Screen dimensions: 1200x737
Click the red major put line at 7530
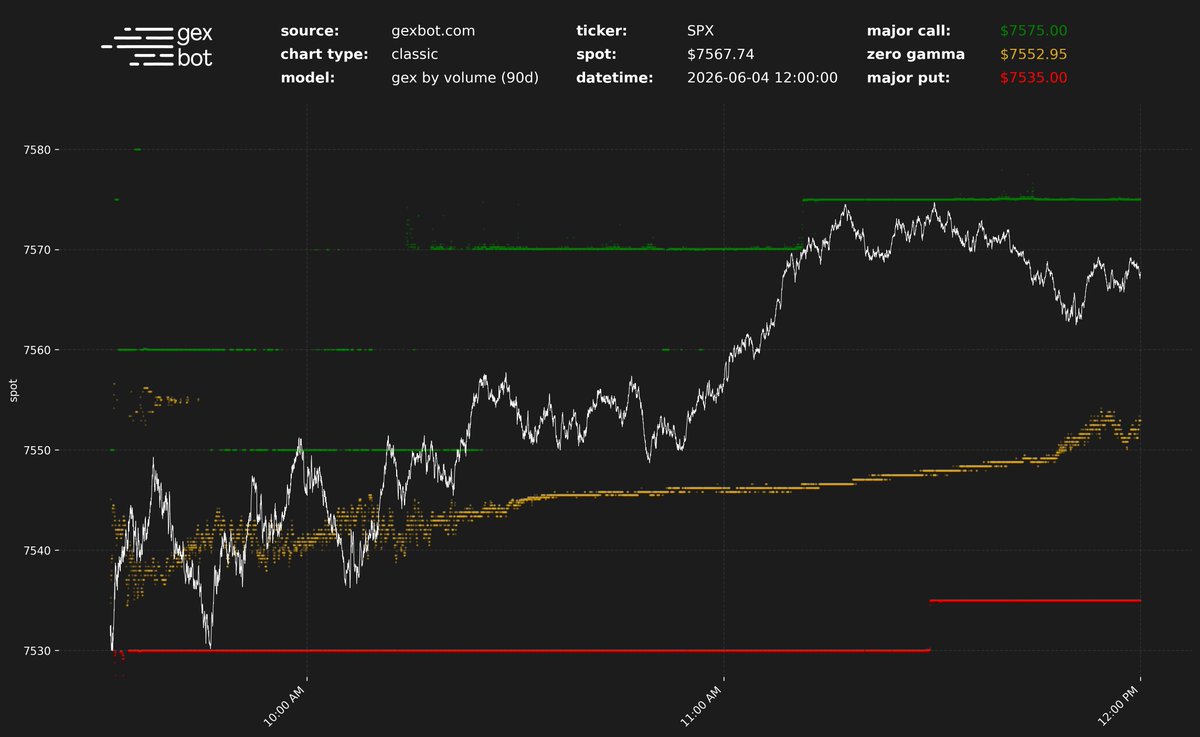pyautogui.click(x=528, y=650)
